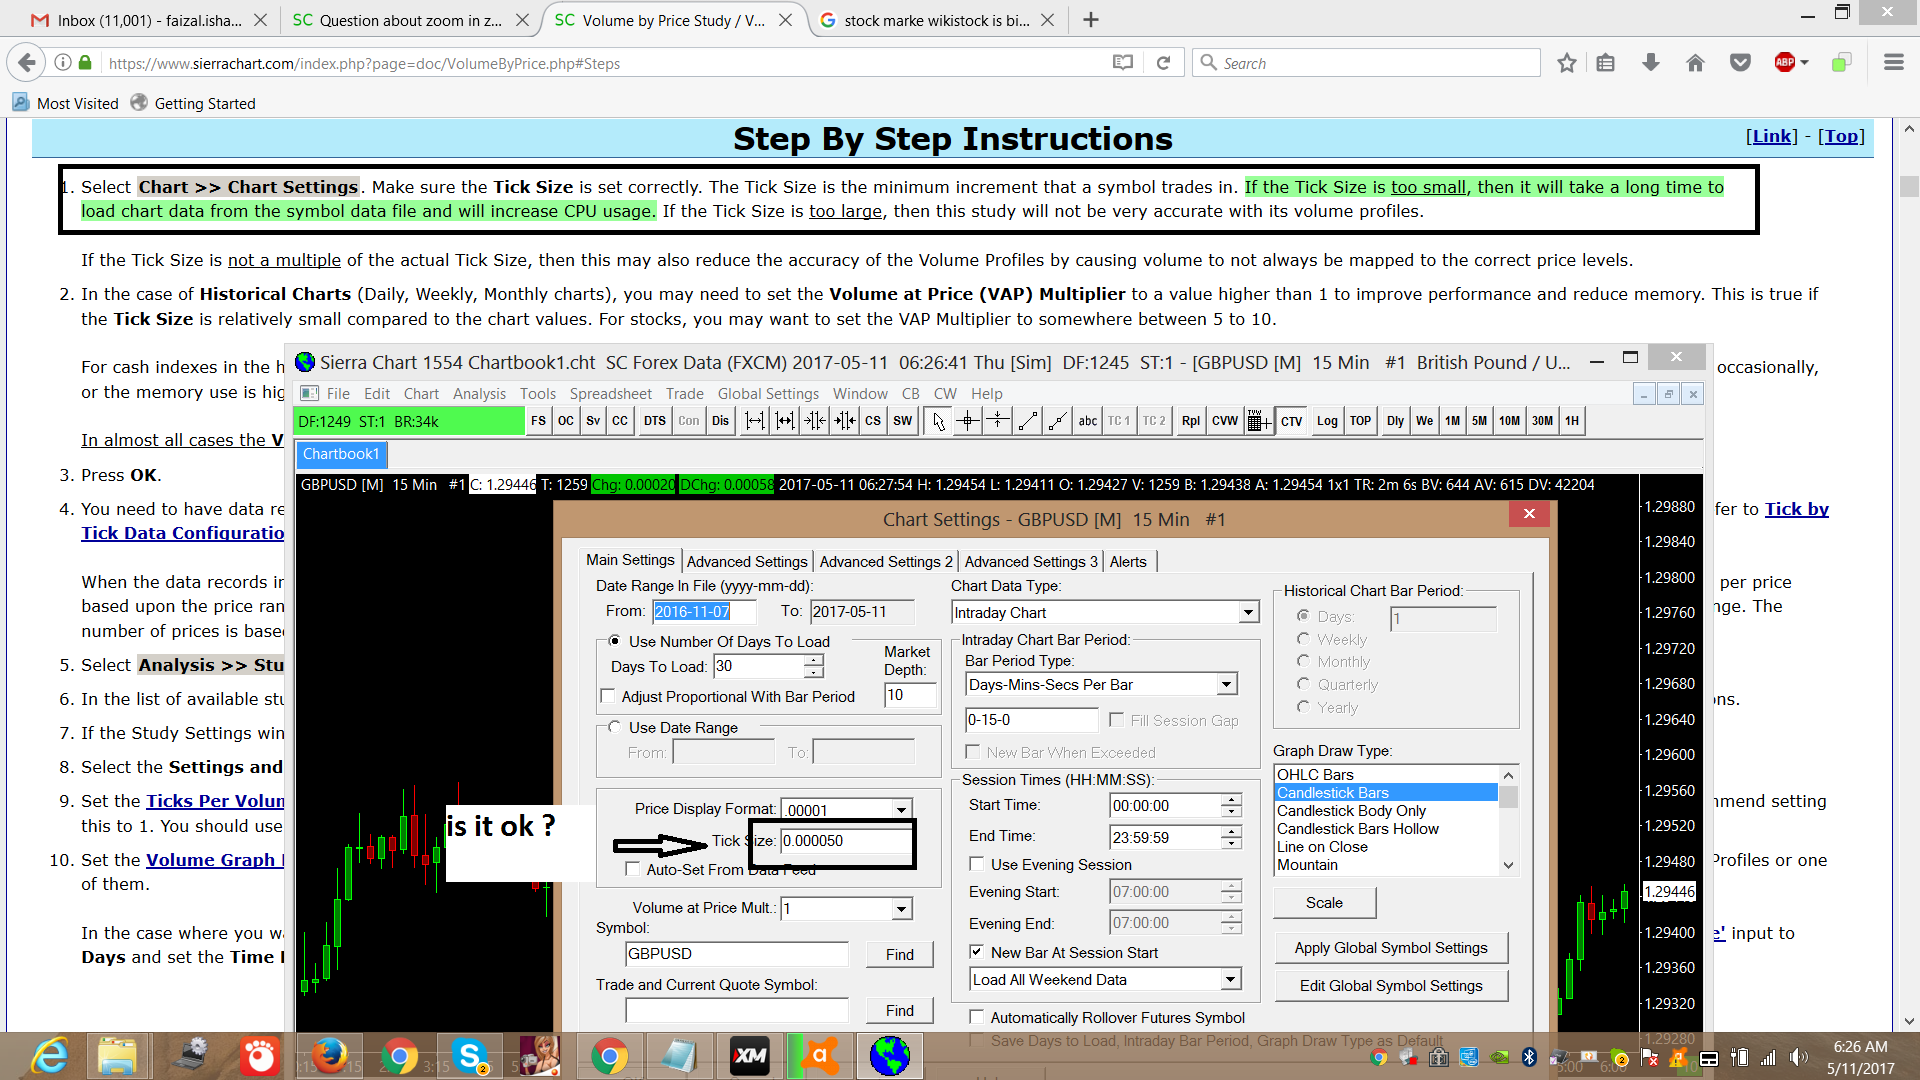
Task: Click the Log scale toolbar button
Action: (1326, 421)
